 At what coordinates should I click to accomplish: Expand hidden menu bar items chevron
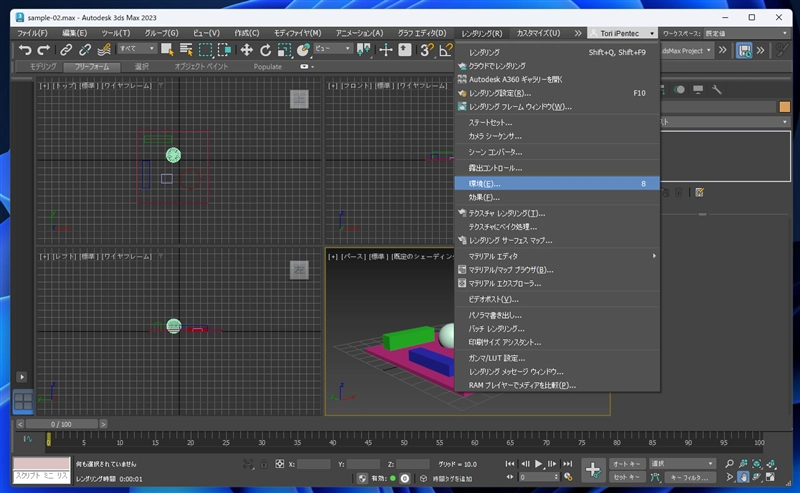(578, 33)
